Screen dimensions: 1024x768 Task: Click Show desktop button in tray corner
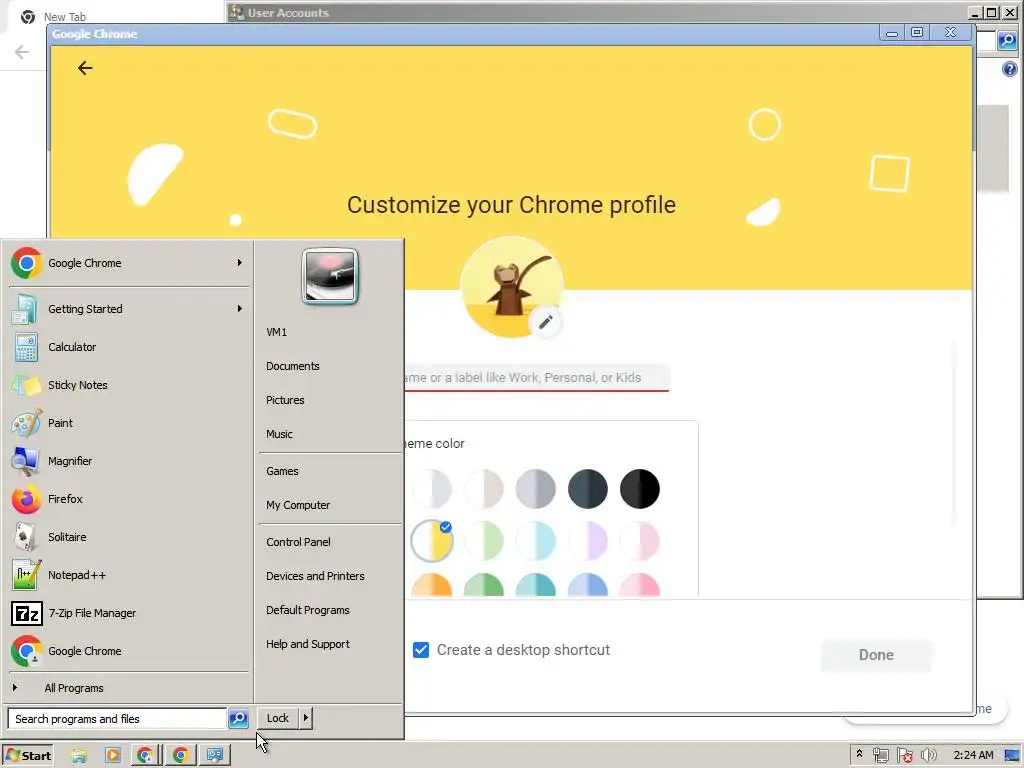(1012, 755)
